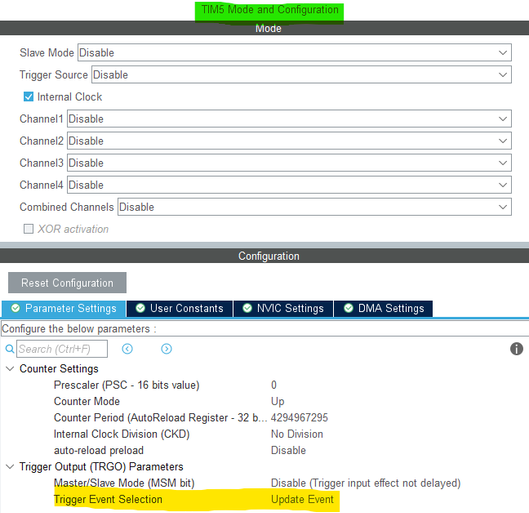Click the Search (Ctrl+F) input field
The width and height of the screenshot is (529, 513).
[62, 349]
